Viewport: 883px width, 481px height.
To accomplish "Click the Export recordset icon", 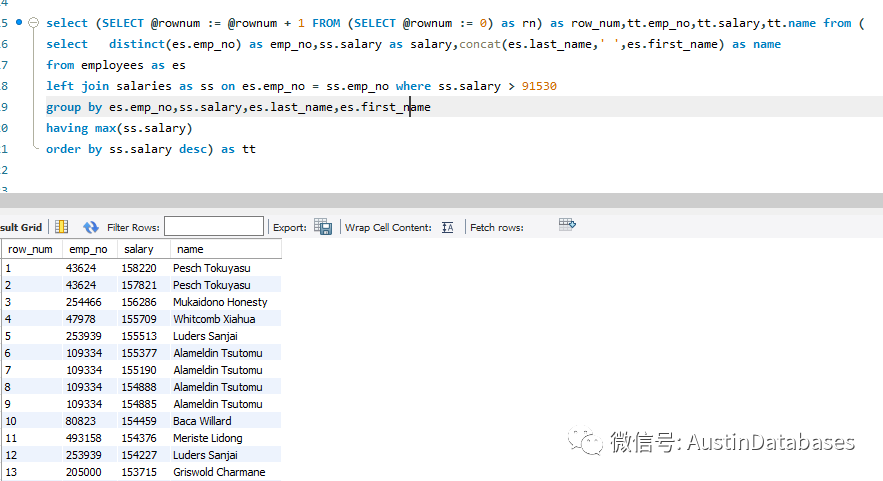I will click(323, 227).
